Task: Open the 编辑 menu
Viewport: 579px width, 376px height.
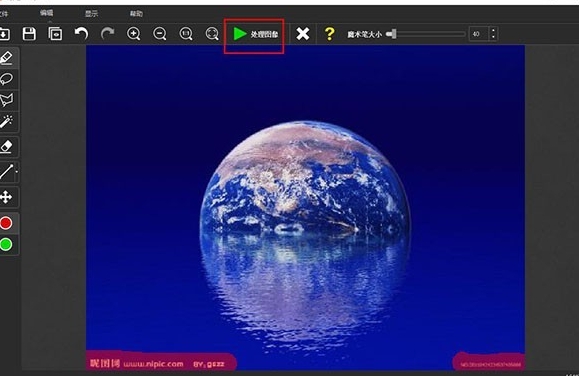Action: (x=47, y=13)
